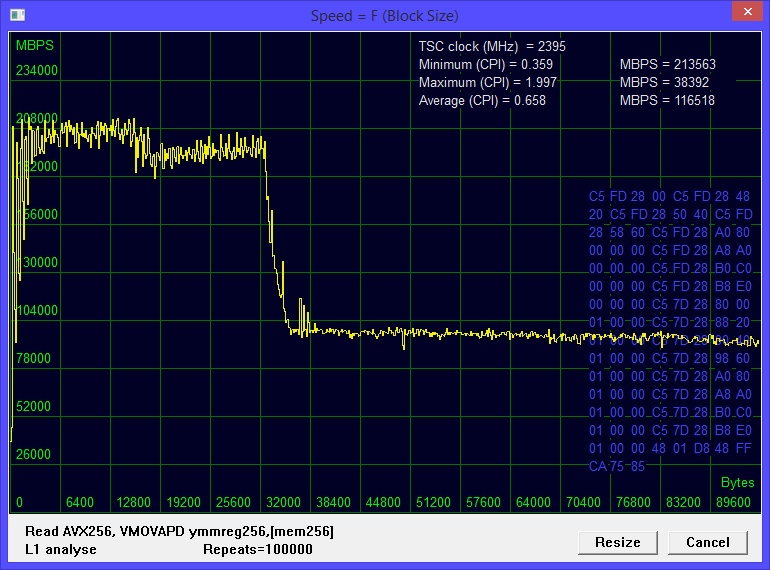Viewport: 770px width, 570px height.
Task: Click the 51200 x-axis label
Action: 433,503
